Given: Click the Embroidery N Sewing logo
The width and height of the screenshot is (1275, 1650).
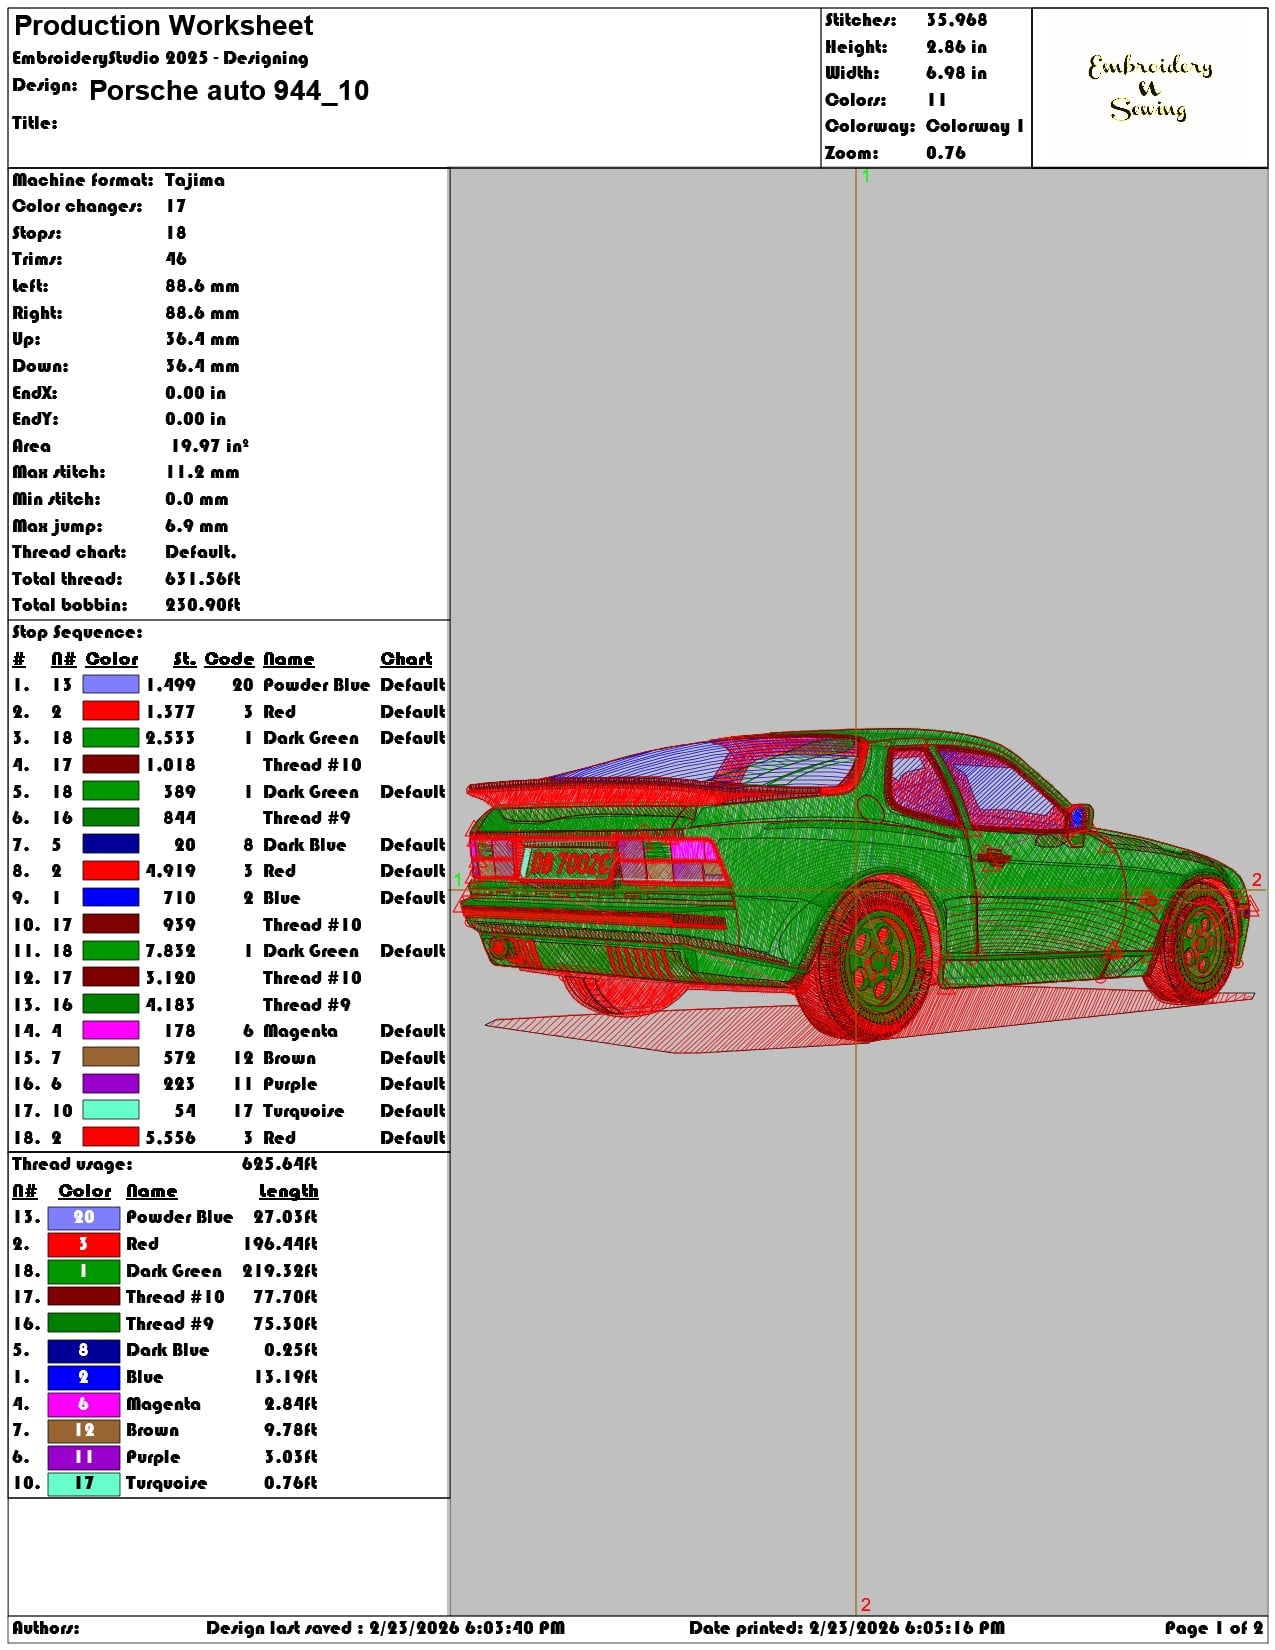Looking at the screenshot, I should (1150, 88).
